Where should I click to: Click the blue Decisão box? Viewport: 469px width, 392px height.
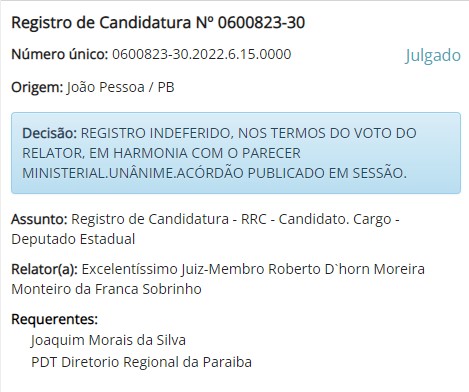coord(236,153)
